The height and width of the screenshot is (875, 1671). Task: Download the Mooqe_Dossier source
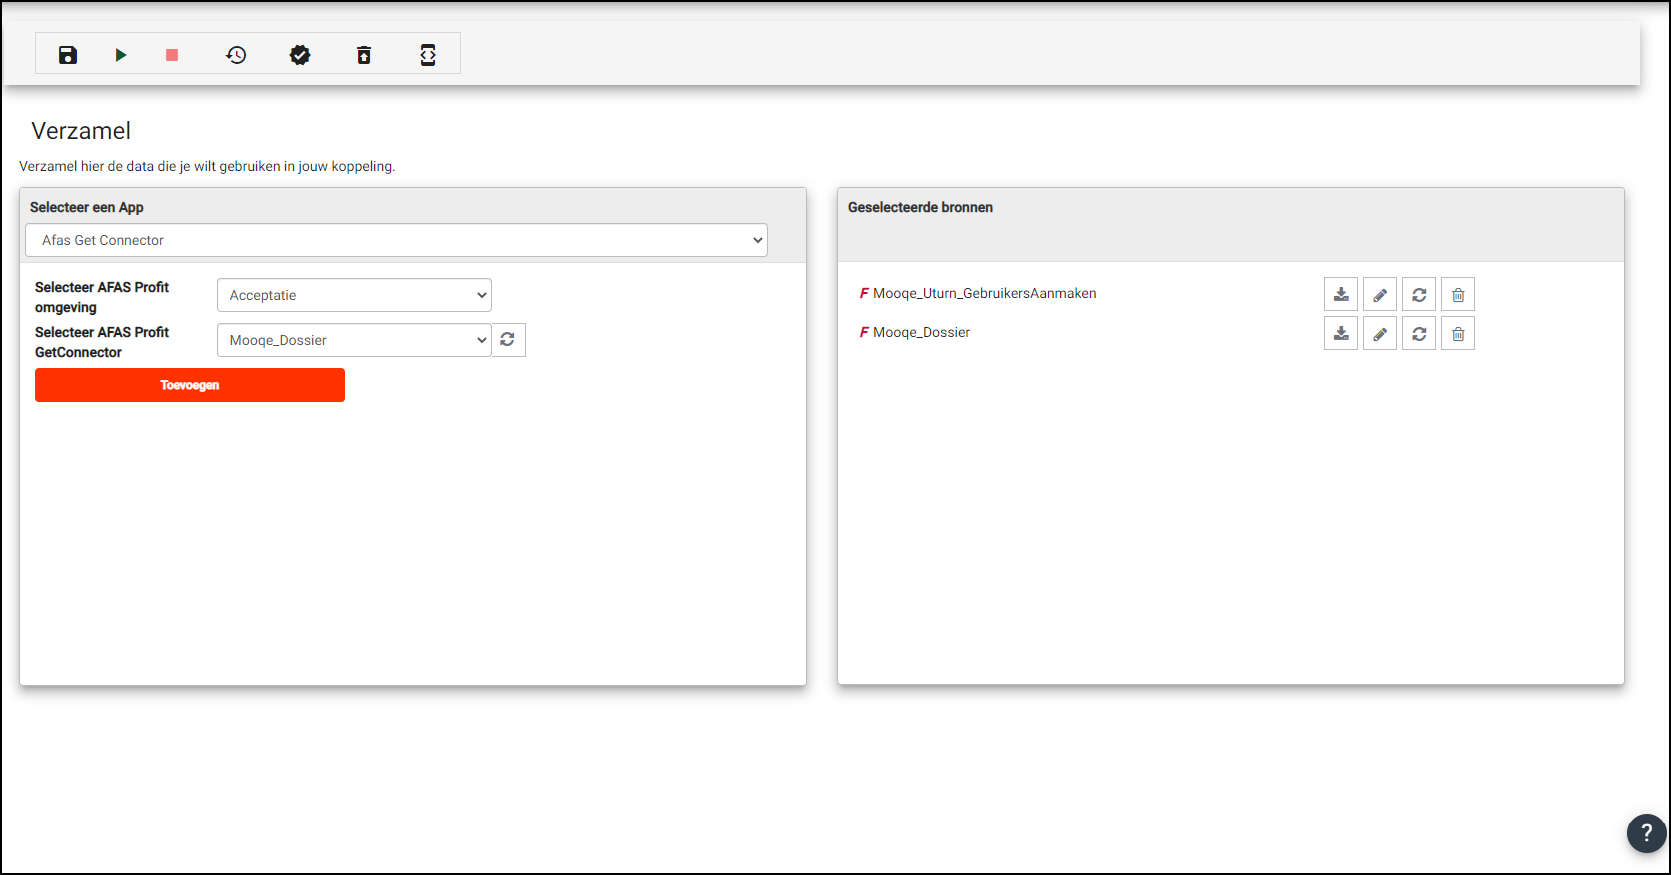click(x=1341, y=334)
